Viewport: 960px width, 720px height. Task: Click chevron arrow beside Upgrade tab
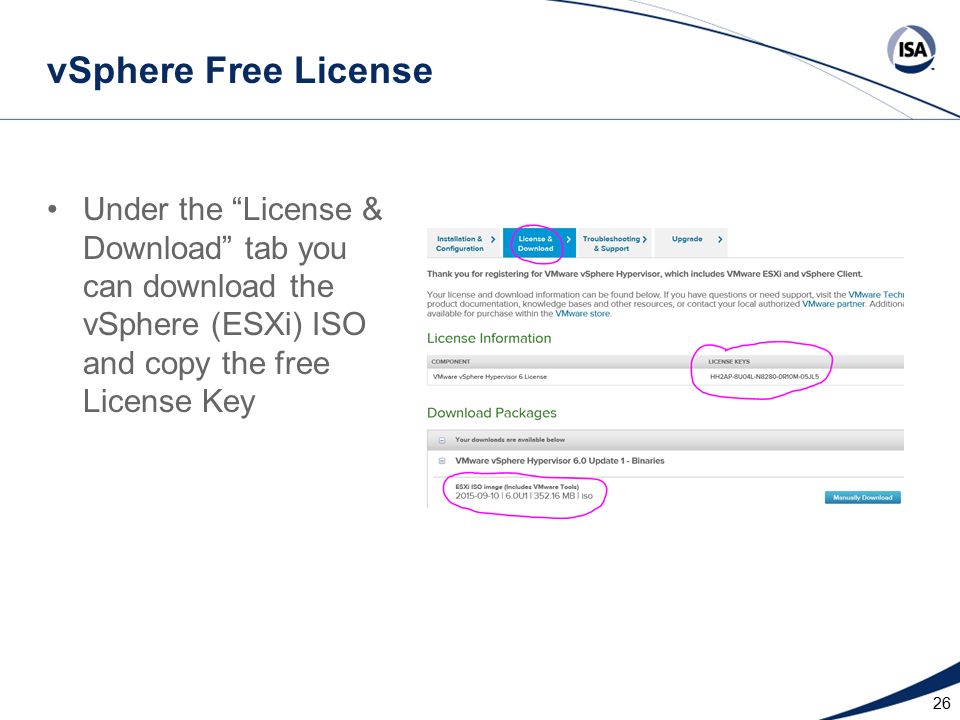tap(720, 239)
